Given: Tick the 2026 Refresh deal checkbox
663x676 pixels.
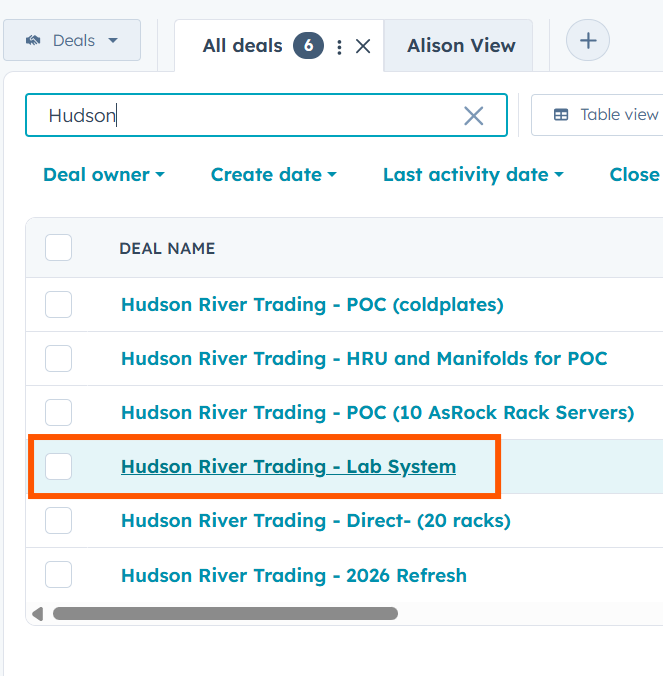Looking at the screenshot, I should pyautogui.click(x=58, y=575).
